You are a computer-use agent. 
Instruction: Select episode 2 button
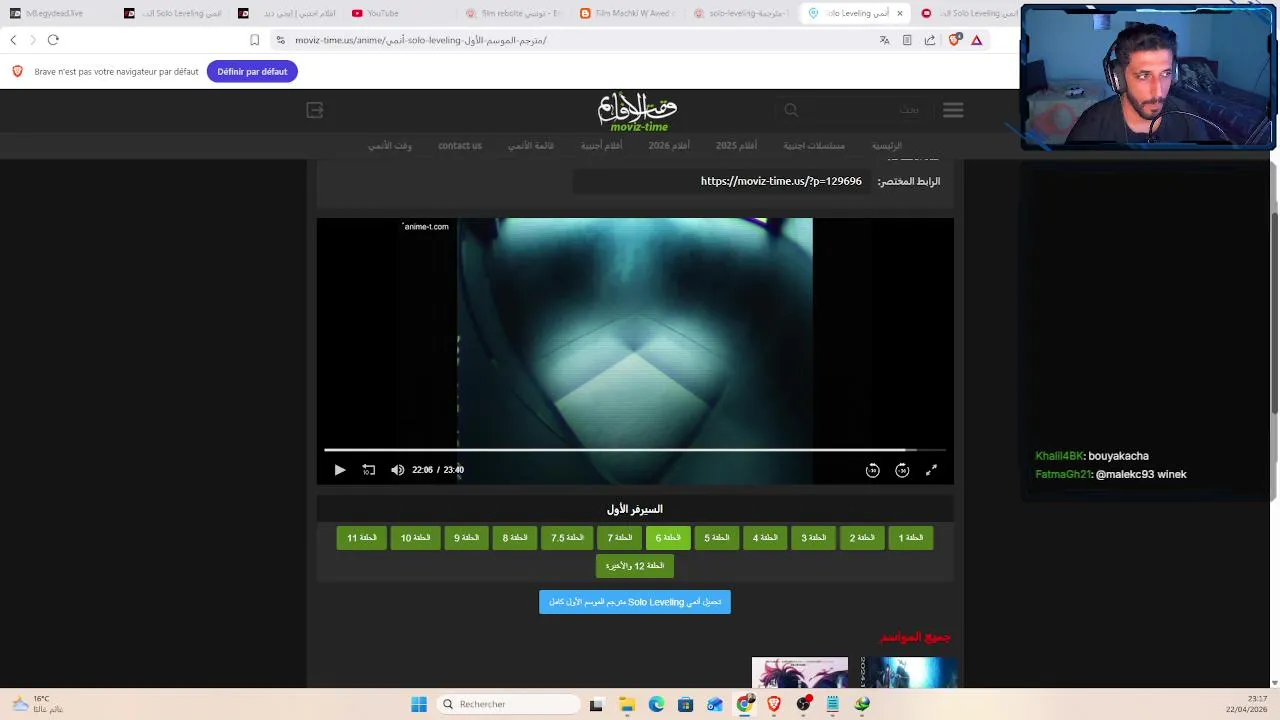tap(862, 538)
